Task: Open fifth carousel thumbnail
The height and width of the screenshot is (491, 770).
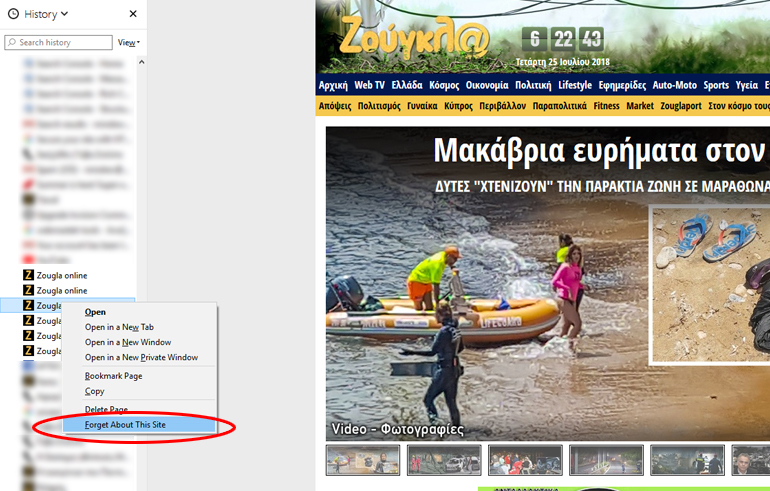Action: pos(687,460)
